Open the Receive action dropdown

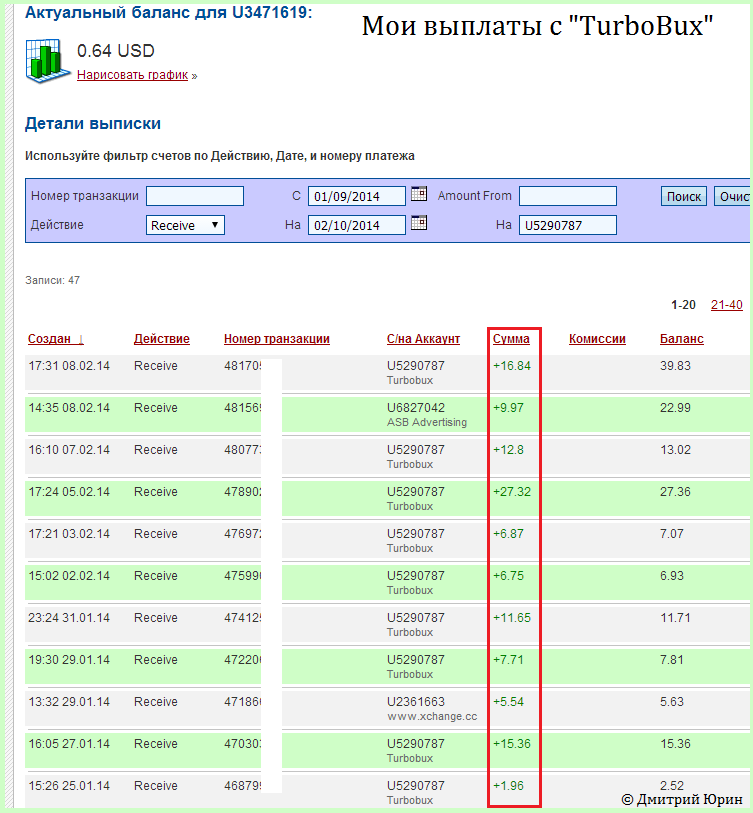185,225
